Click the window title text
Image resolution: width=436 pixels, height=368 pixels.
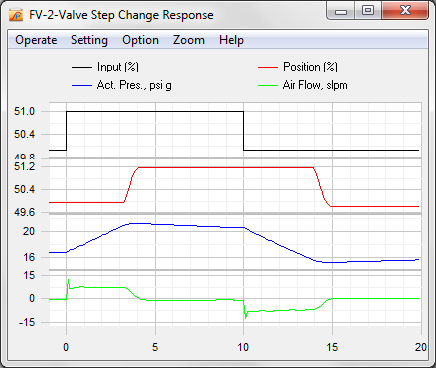click(x=121, y=15)
